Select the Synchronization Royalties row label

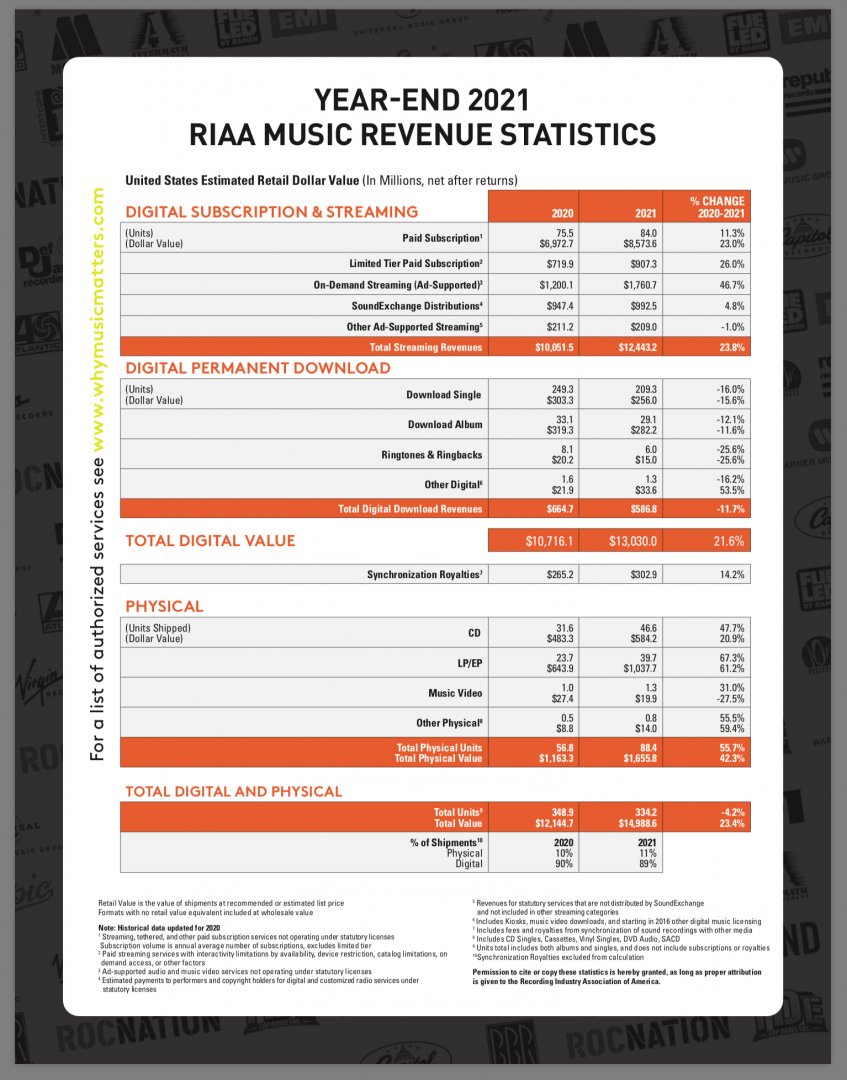[424, 574]
